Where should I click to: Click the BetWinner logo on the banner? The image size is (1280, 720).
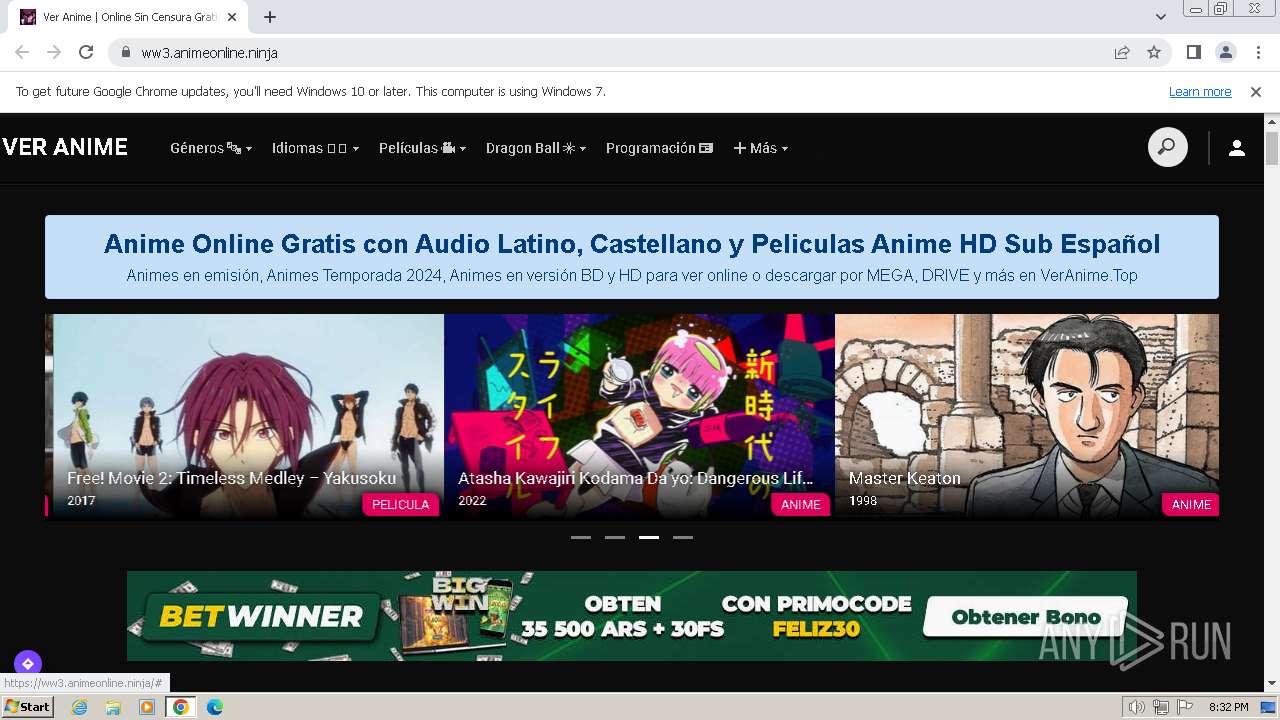[260, 616]
